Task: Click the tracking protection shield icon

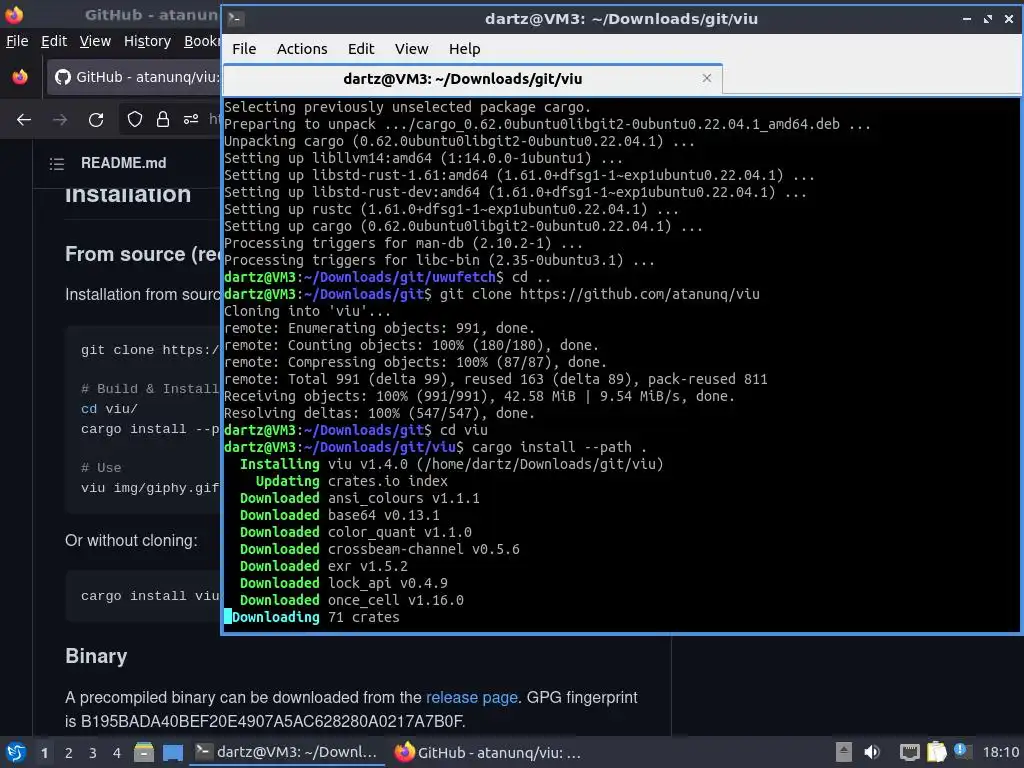Action: (x=135, y=120)
